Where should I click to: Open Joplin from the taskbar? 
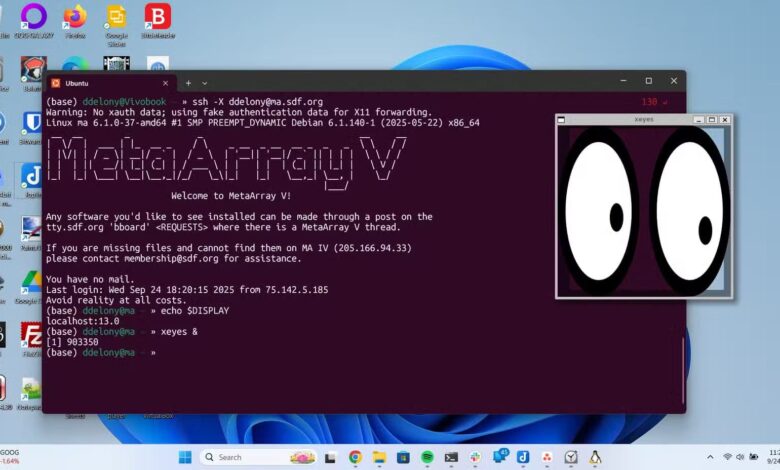tap(523, 457)
